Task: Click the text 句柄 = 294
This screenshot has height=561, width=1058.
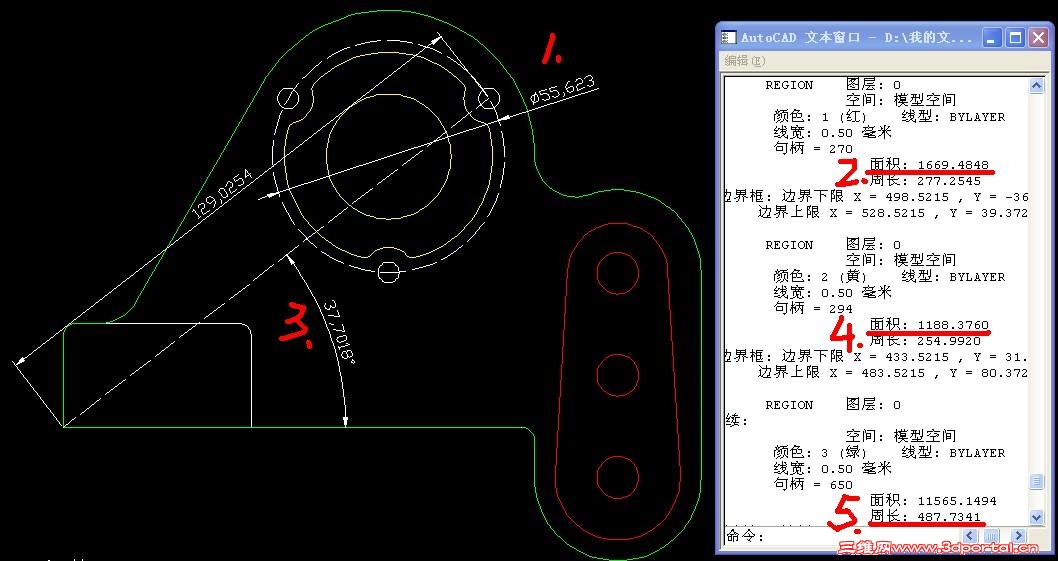Action: (813, 309)
